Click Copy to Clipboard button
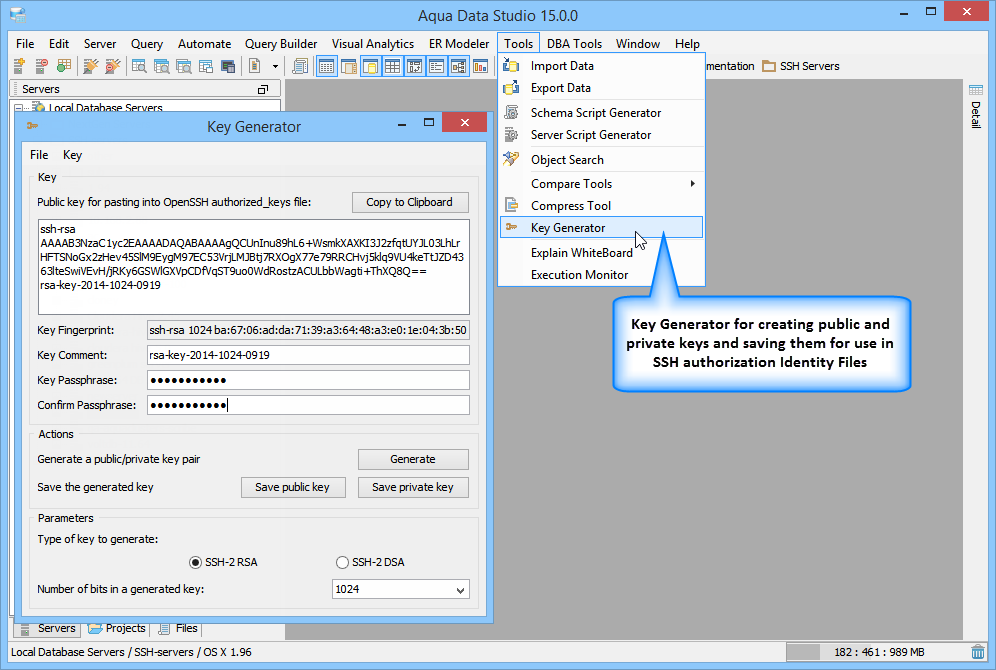 point(410,202)
